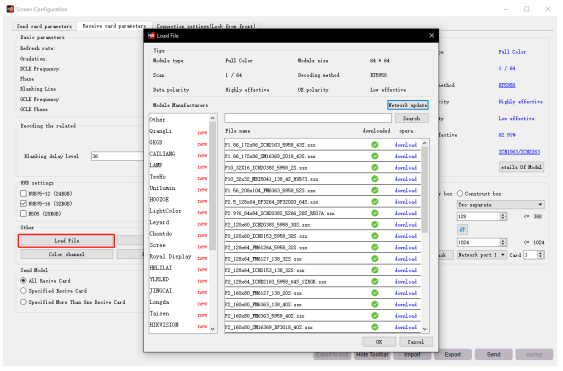Image resolution: width=563 pixels, height=371 pixels.
Task: Click Cancel in Load File dialog
Action: pos(416,342)
